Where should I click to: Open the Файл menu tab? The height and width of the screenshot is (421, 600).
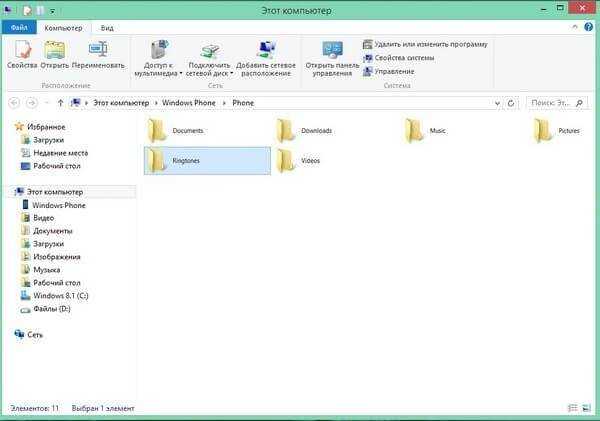click(19, 28)
